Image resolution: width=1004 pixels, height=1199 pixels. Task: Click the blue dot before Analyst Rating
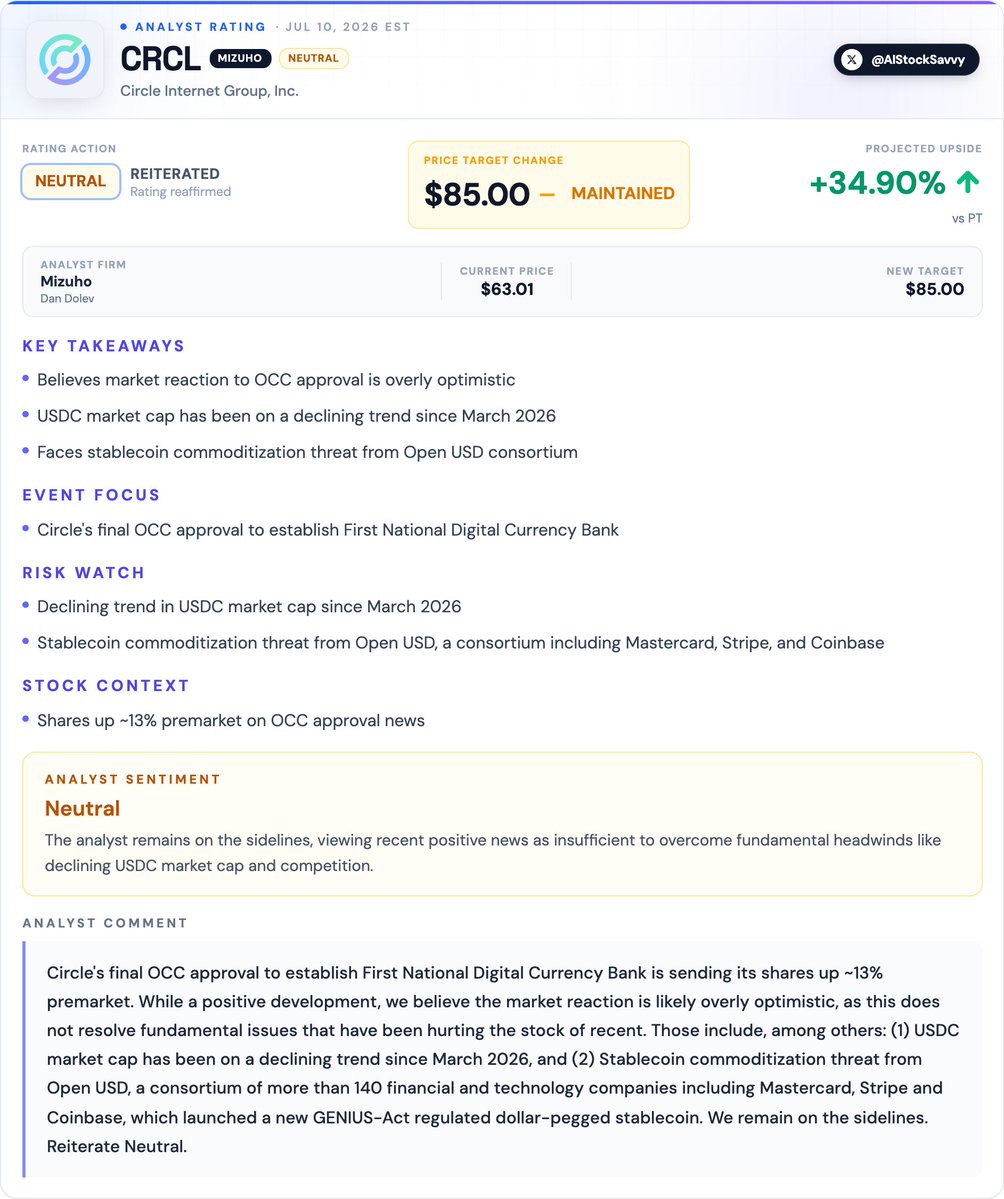(x=124, y=27)
